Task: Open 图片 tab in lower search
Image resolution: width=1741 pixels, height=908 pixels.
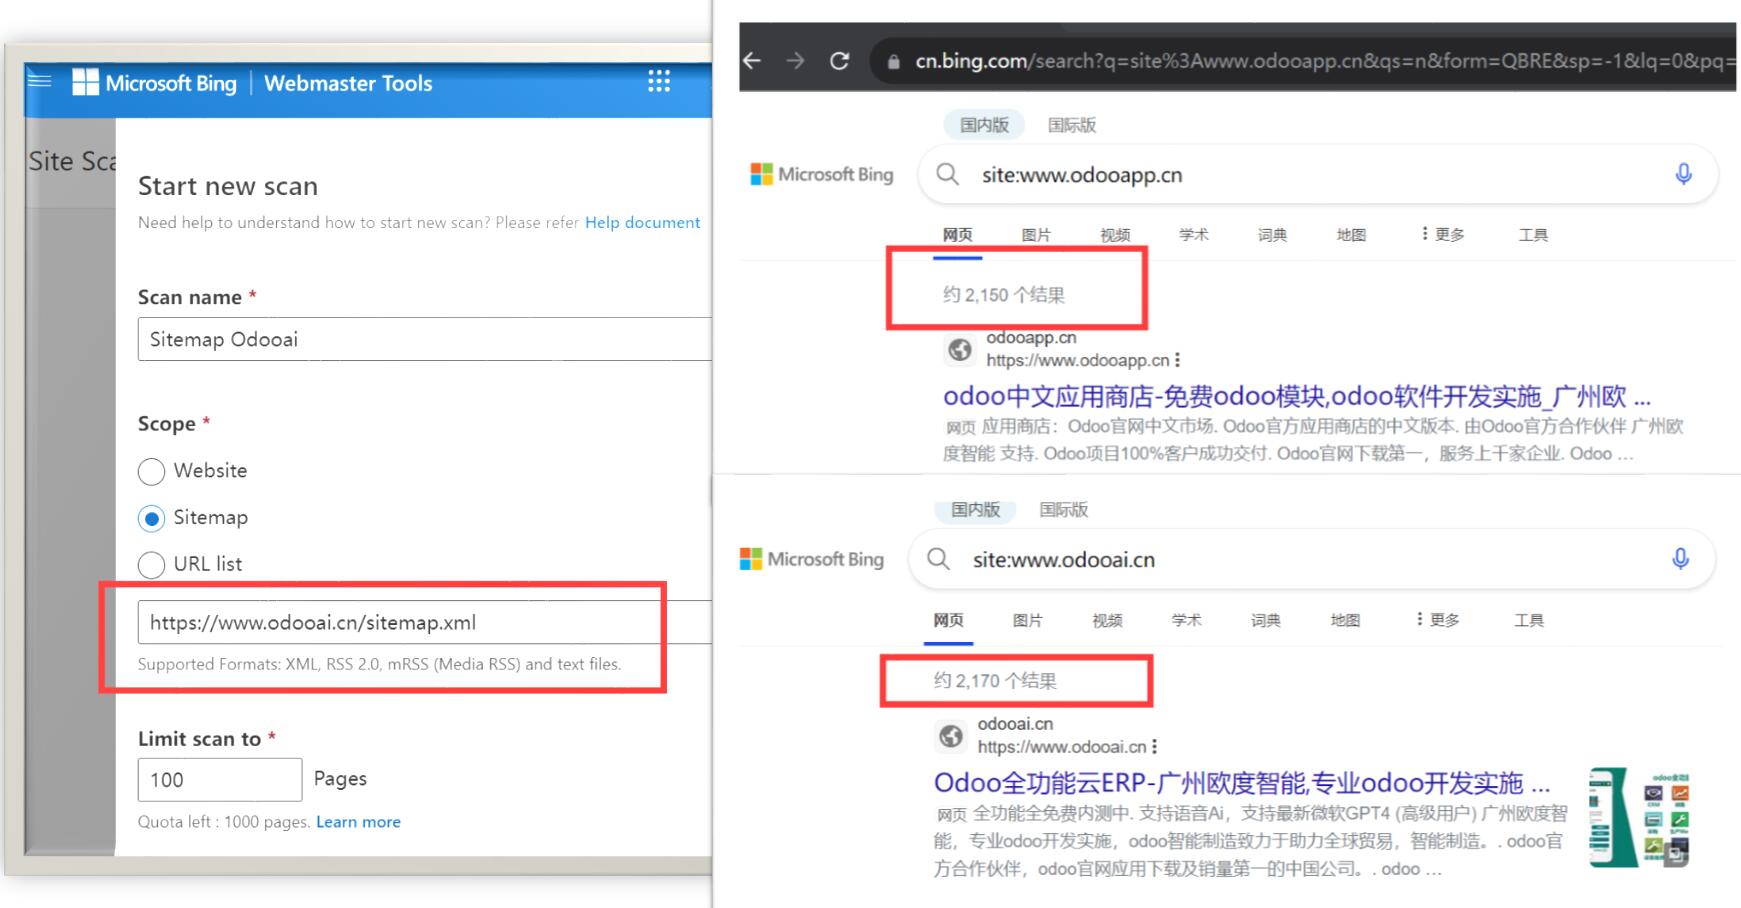Action: pos(1027,620)
